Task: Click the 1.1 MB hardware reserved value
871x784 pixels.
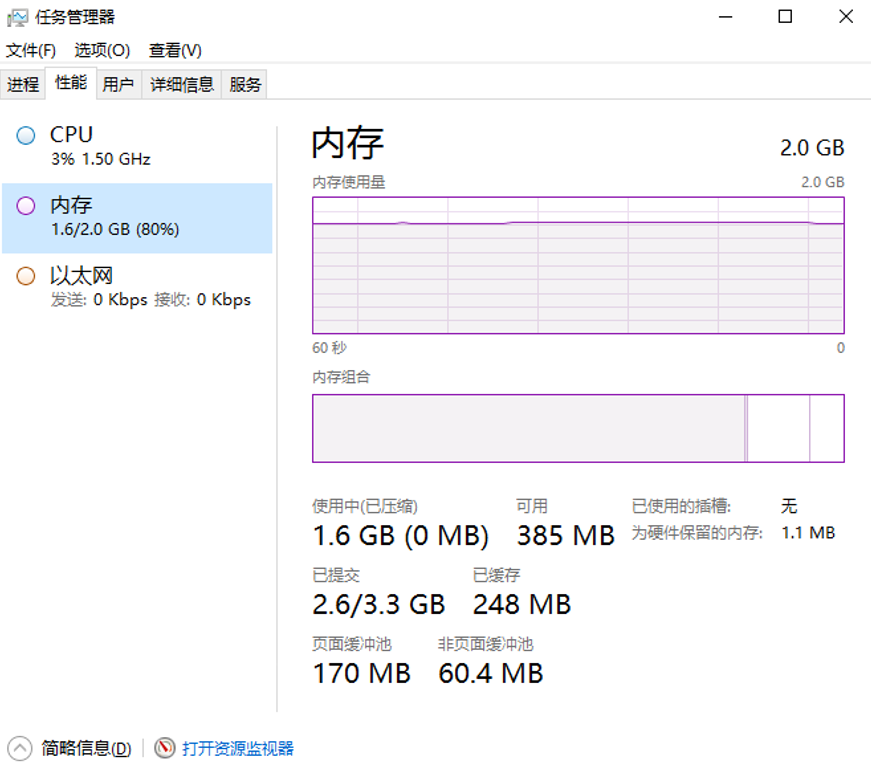Action: tap(808, 533)
